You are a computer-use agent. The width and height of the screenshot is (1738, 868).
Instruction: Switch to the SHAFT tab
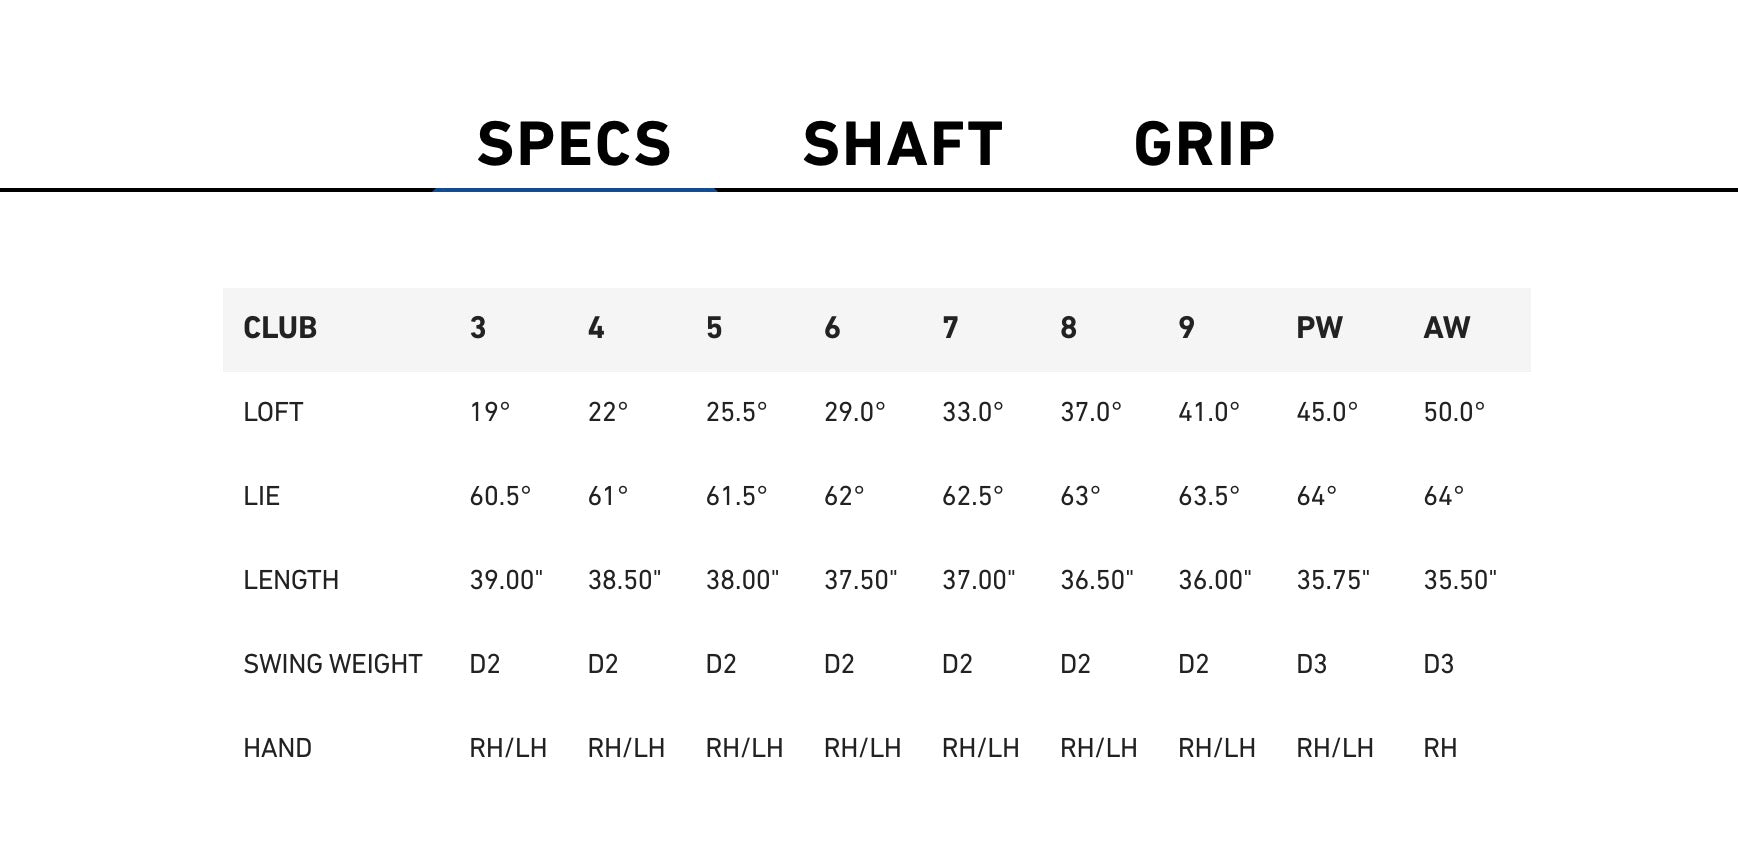[902, 144]
